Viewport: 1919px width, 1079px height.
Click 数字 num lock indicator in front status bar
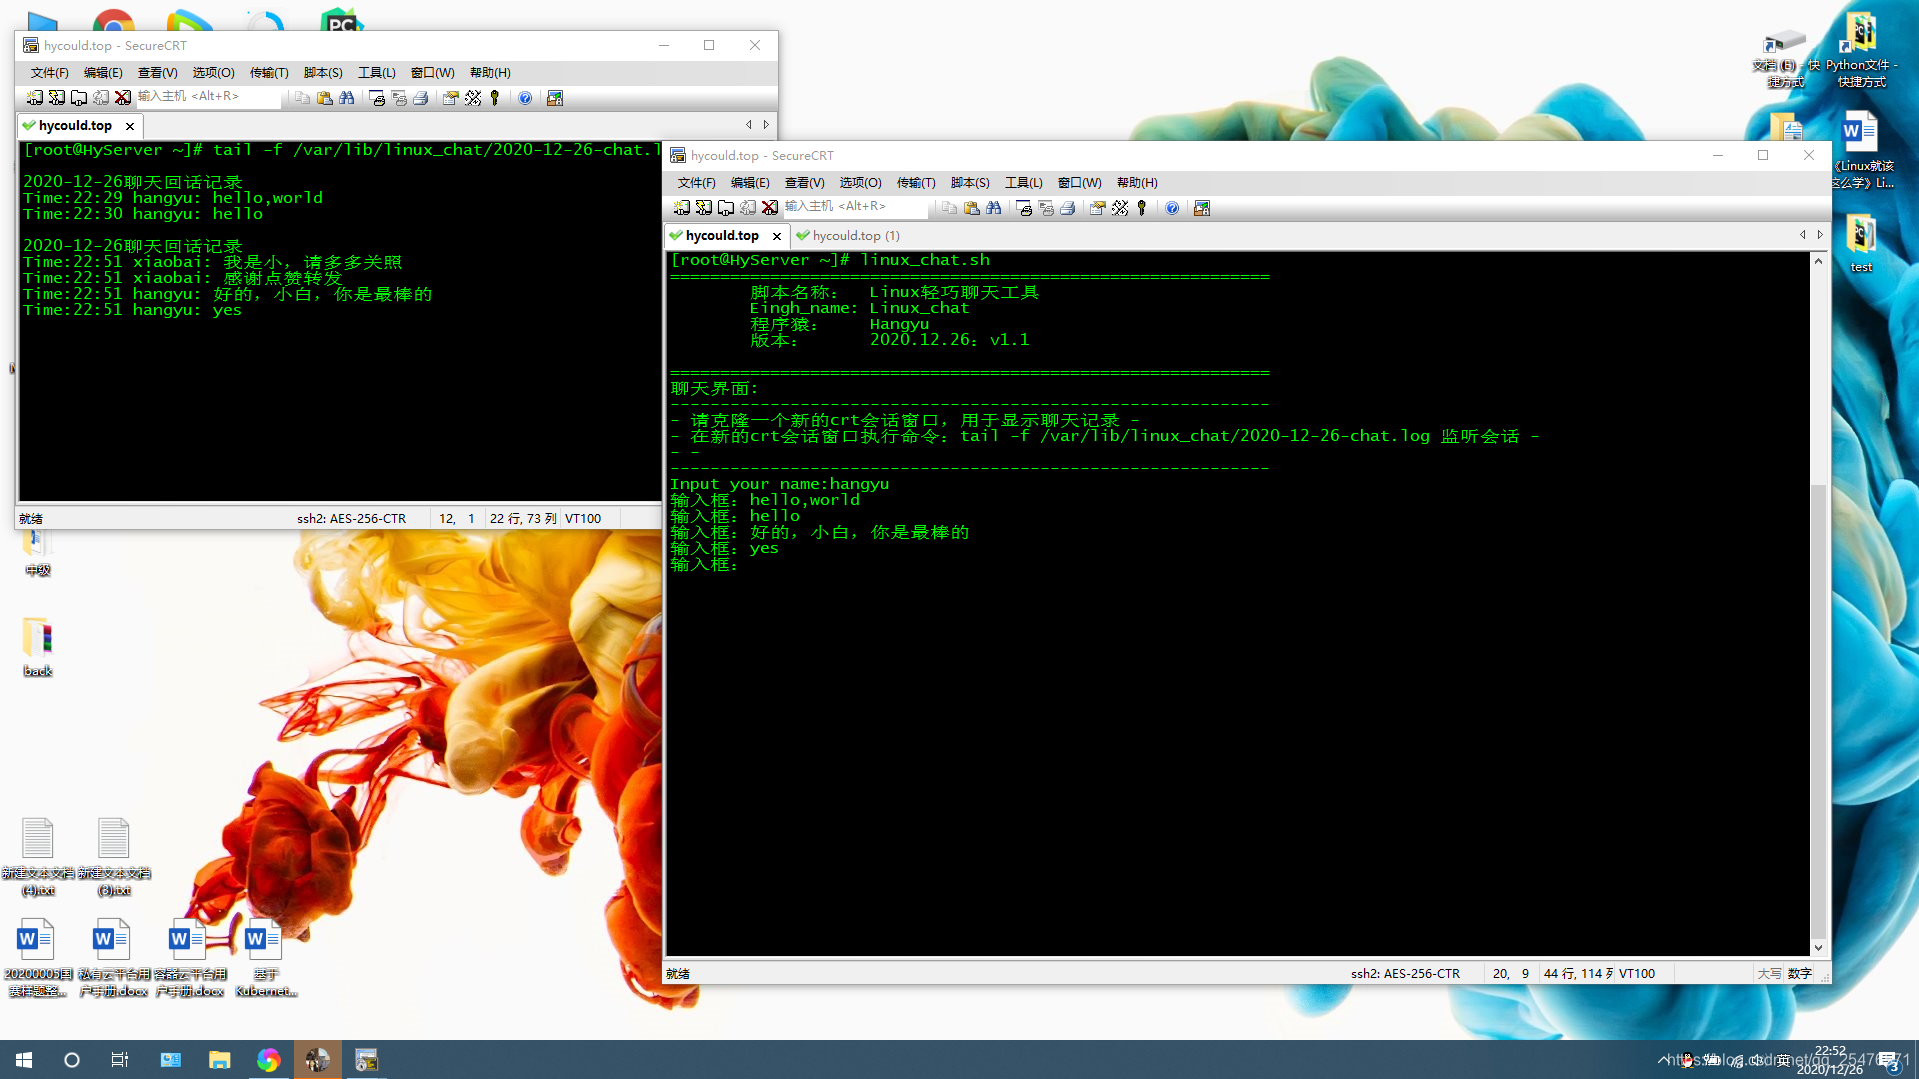point(1800,973)
